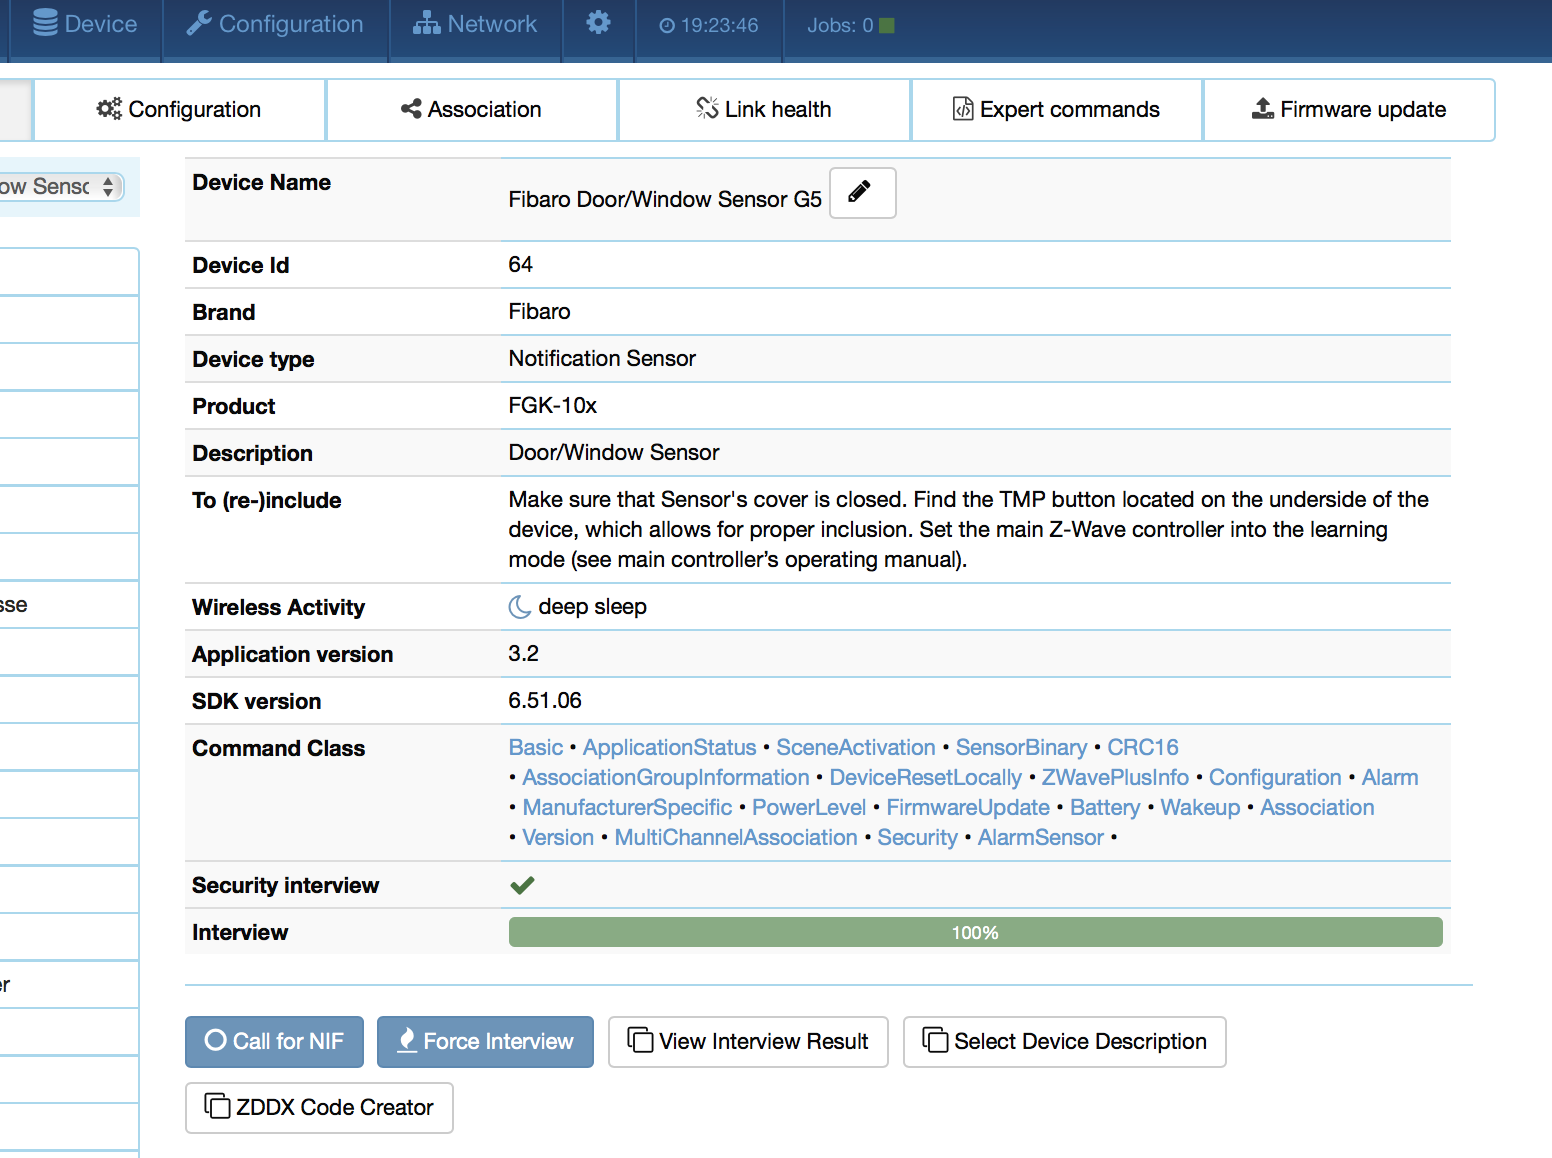Click the Product value FGK-10x
Screen dimensions: 1552x1158
(553, 406)
